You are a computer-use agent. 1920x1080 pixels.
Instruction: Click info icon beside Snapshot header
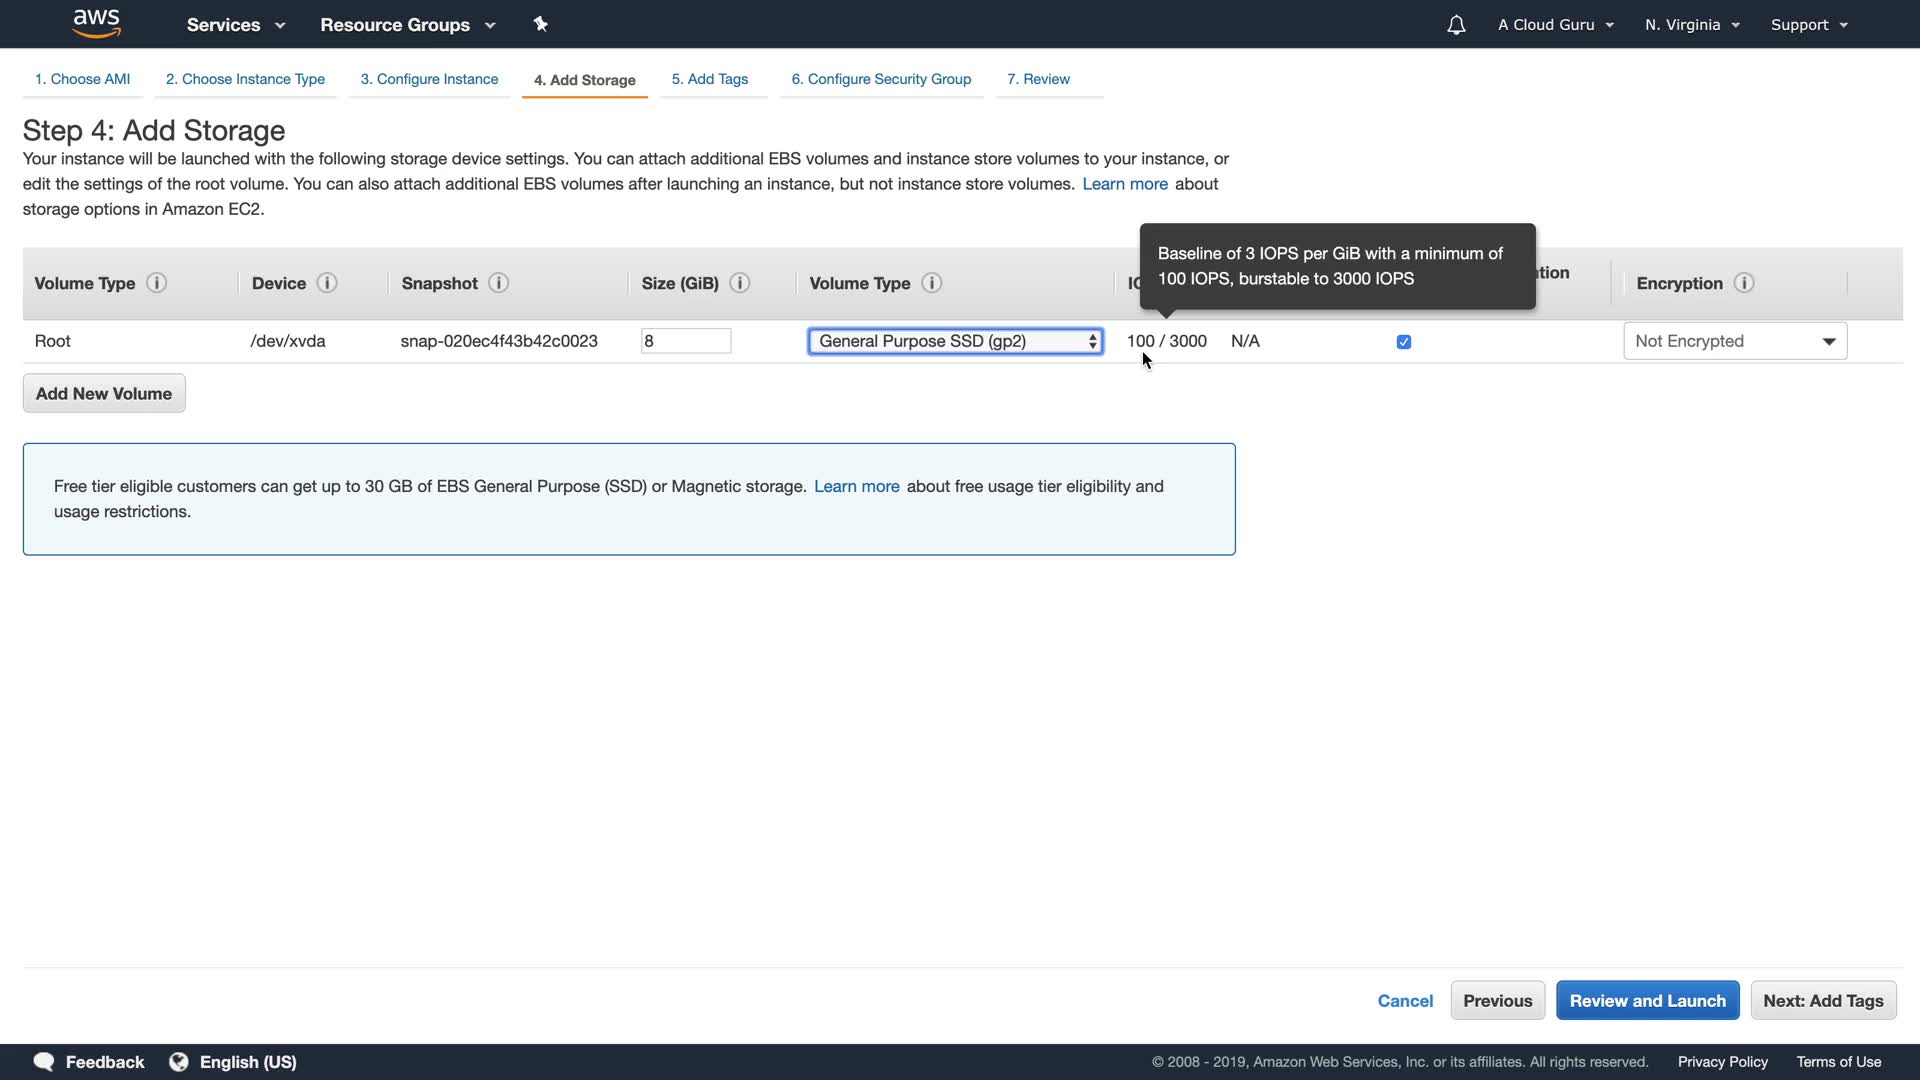tap(499, 283)
